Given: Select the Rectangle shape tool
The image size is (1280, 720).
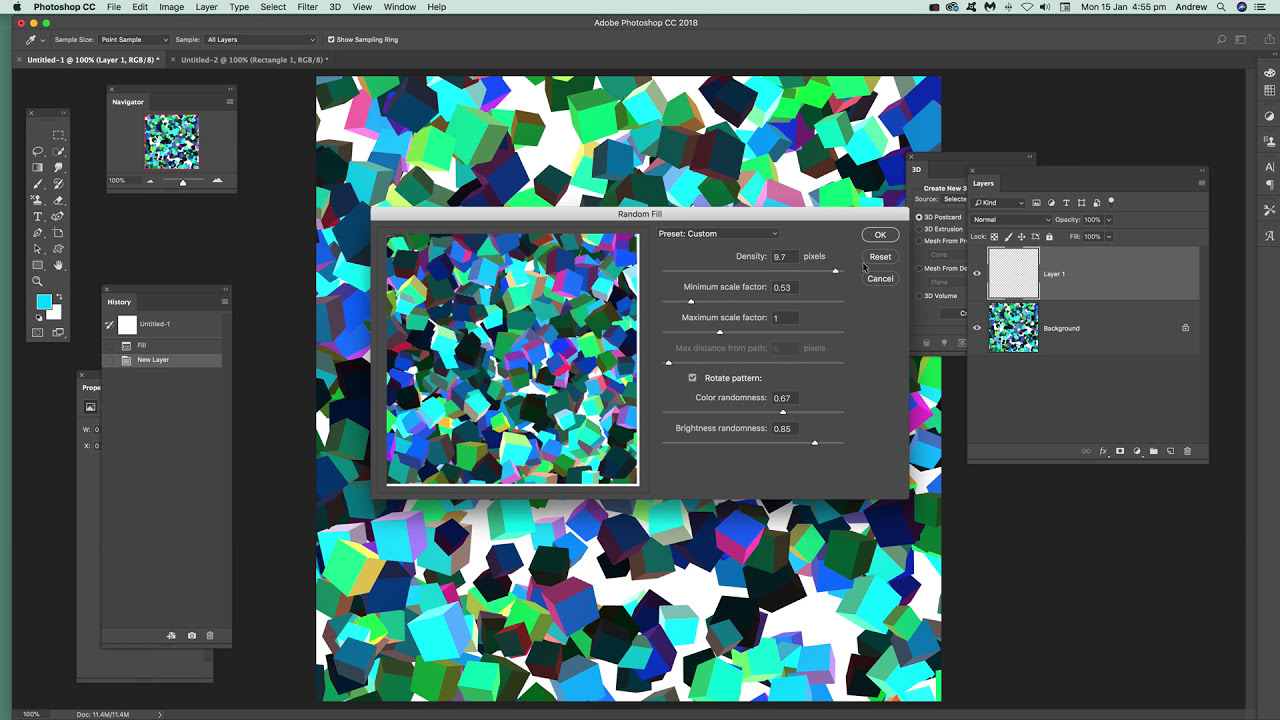Looking at the screenshot, I should 38,265.
